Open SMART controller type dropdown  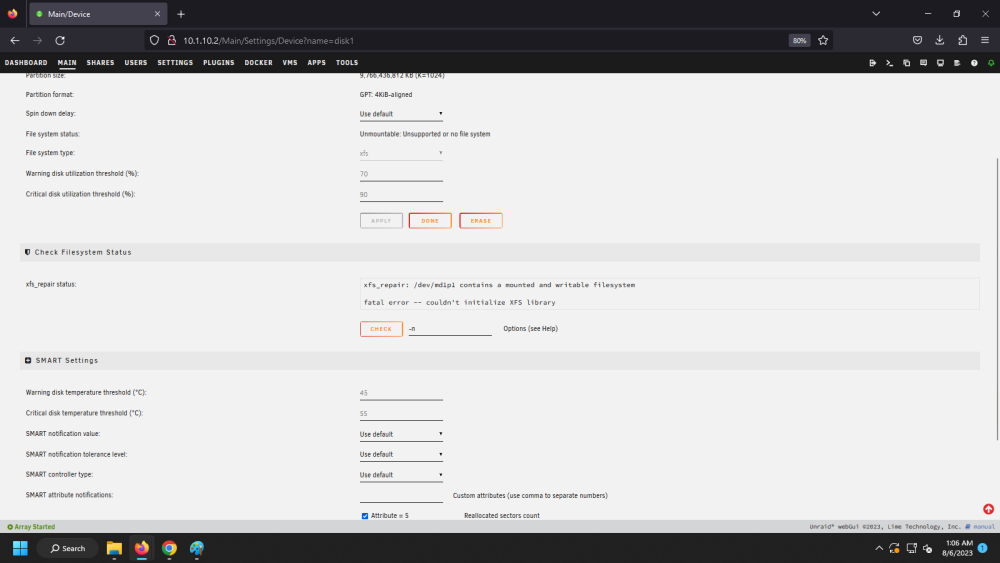click(401, 475)
